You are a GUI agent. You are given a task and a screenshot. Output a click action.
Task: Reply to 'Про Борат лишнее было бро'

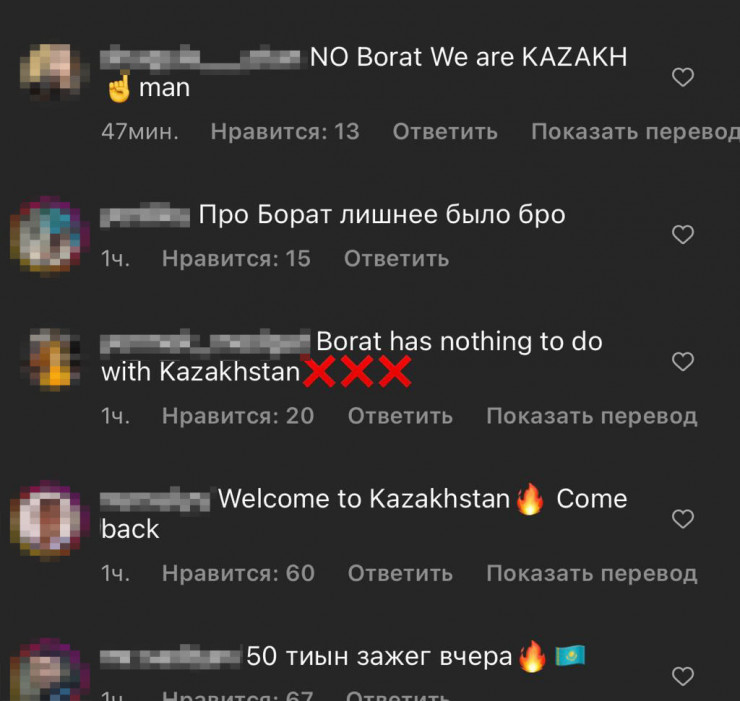(x=396, y=259)
